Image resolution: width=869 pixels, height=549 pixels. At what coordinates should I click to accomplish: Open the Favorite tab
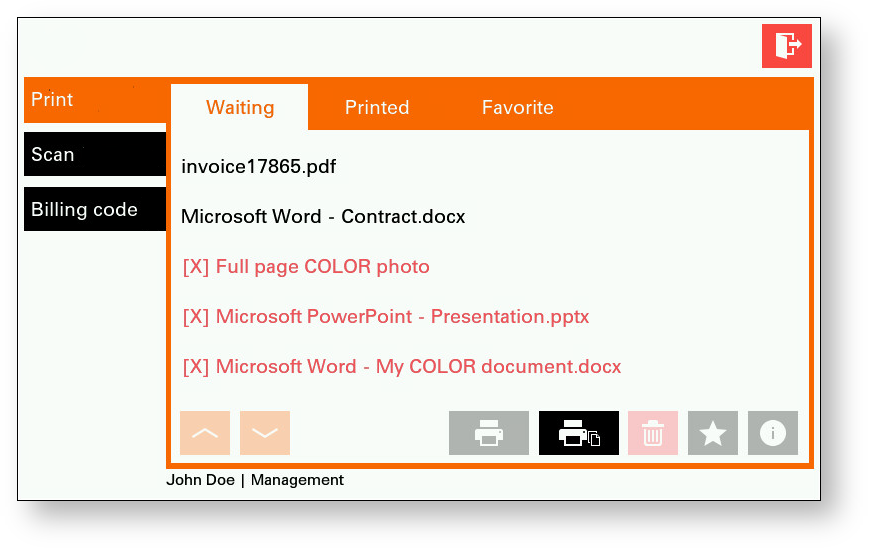[517, 108]
